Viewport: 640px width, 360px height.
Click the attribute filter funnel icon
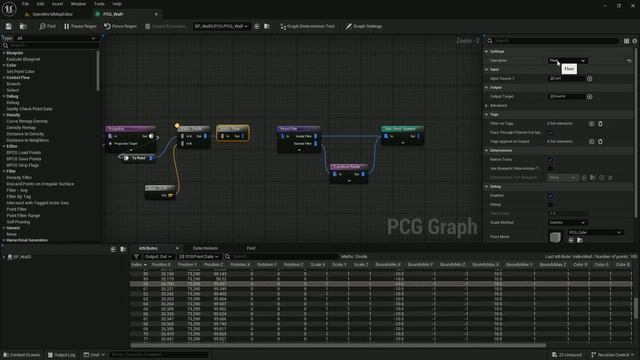pos(136,257)
